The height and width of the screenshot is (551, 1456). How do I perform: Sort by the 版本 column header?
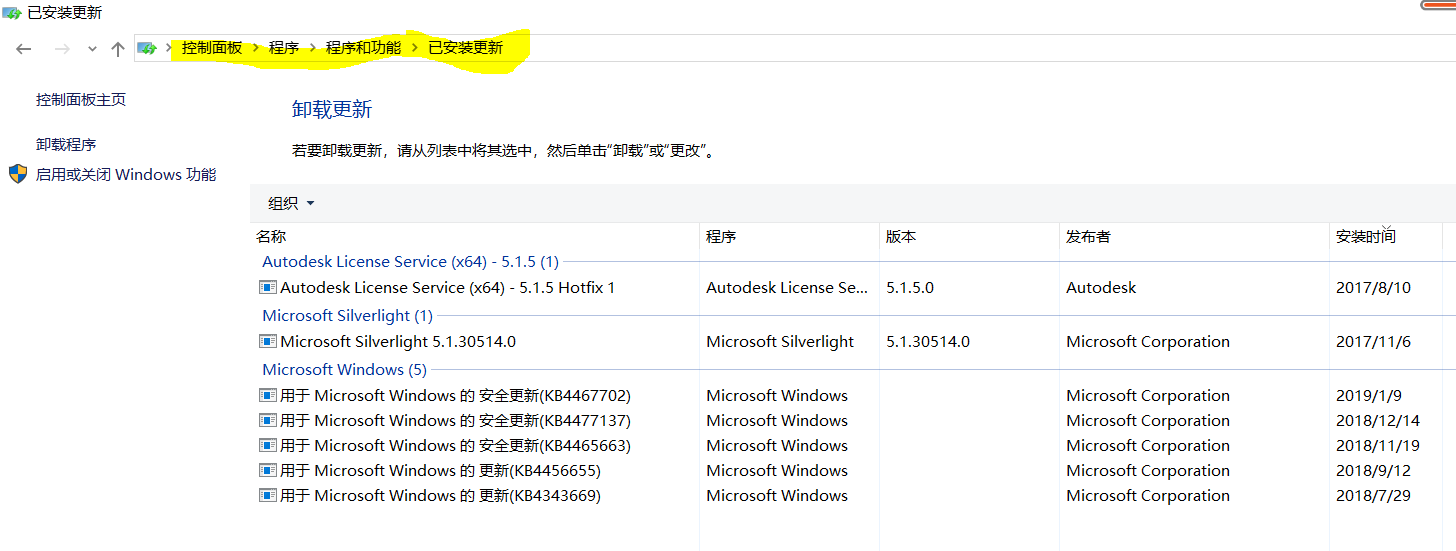coord(969,237)
